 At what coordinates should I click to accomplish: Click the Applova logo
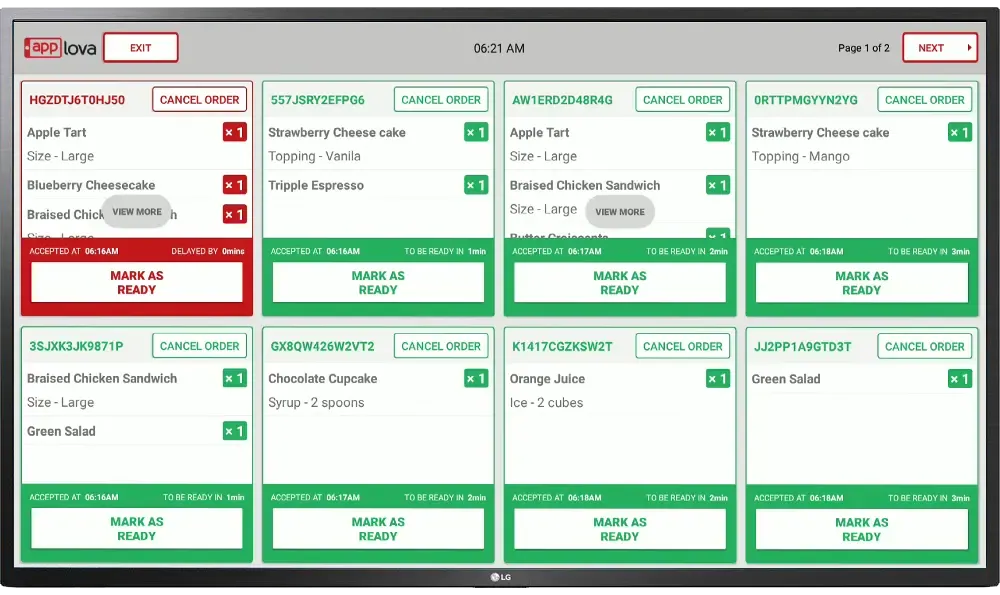61,48
